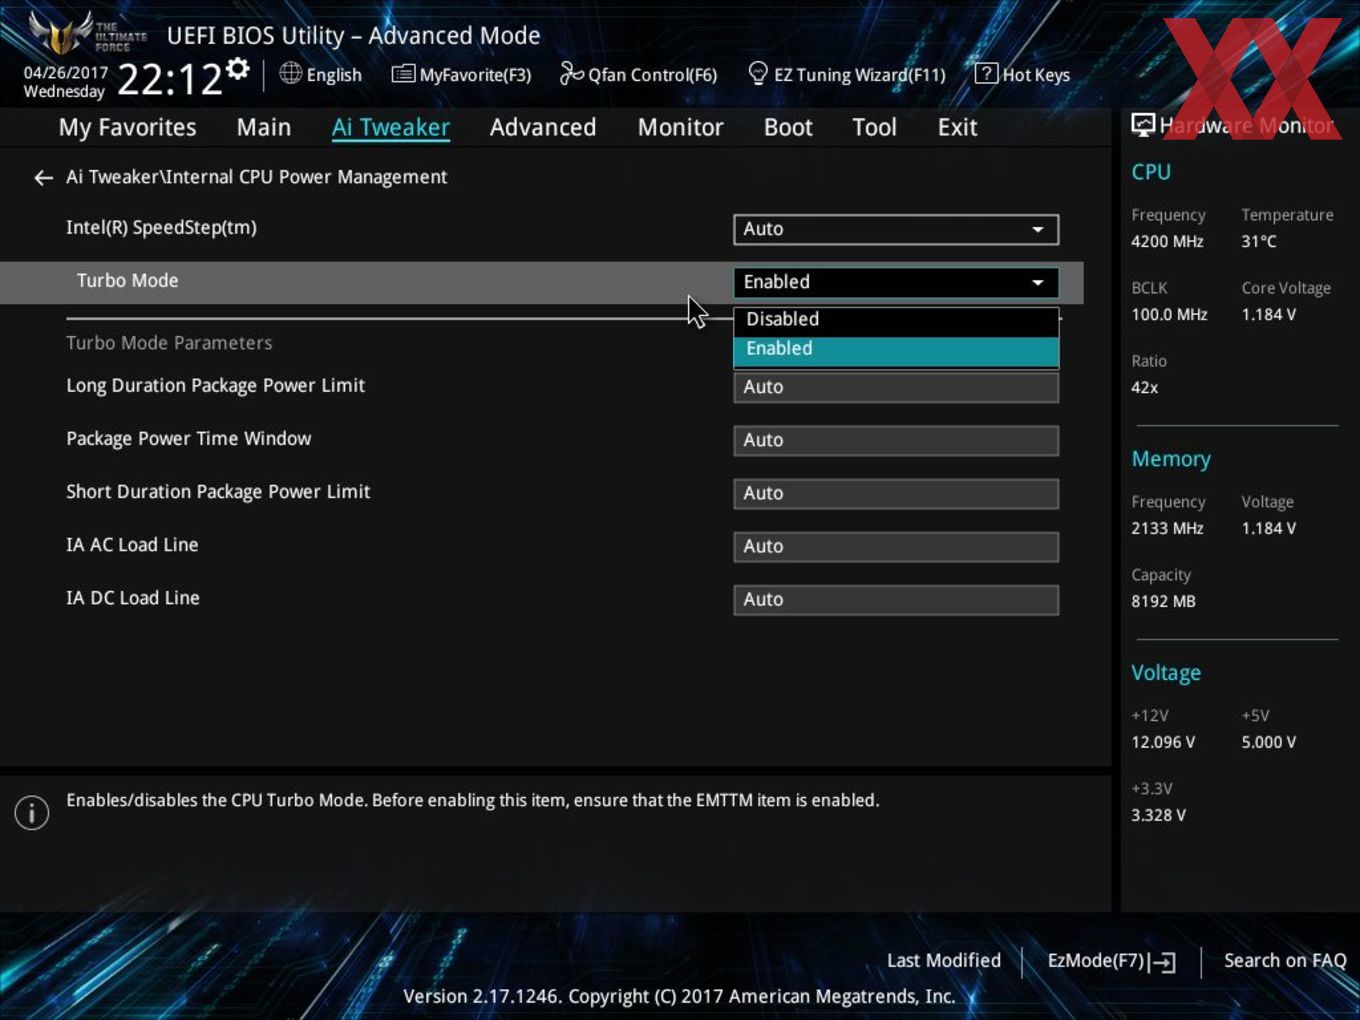
Task: Click Long Duration Package Power Limit field
Action: pos(896,387)
